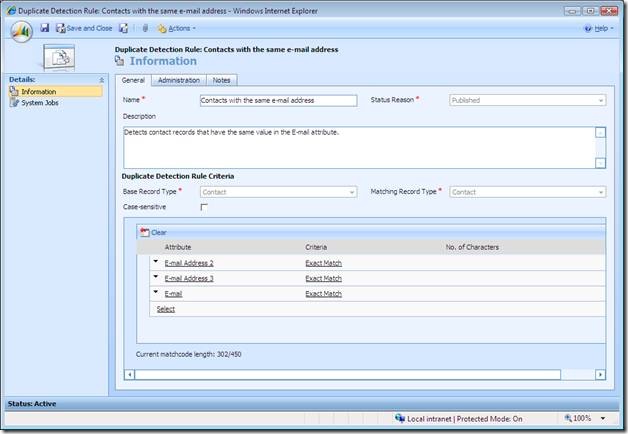This screenshot has height=434, width=628.
Task: Open the Actions dropdown menu
Action: point(175,28)
